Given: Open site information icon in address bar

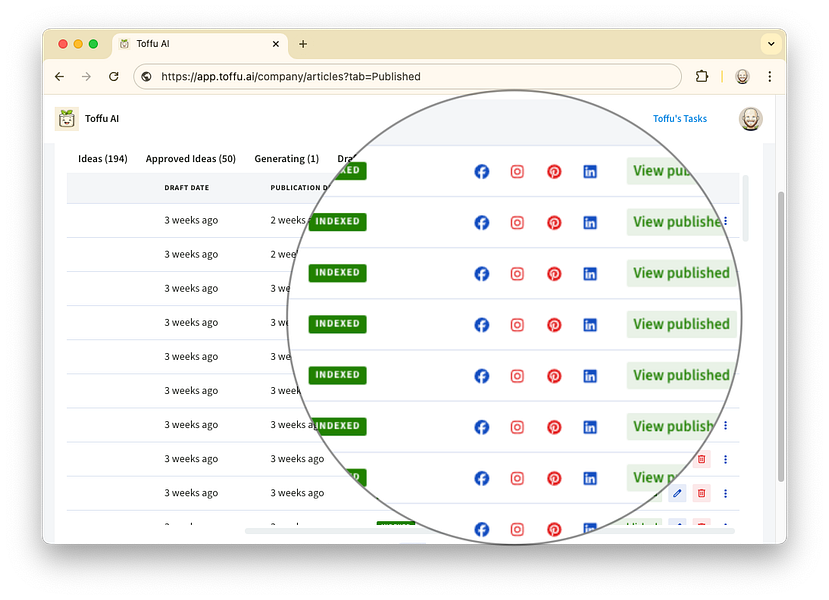Looking at the screenshot, I should pos(146,77).
